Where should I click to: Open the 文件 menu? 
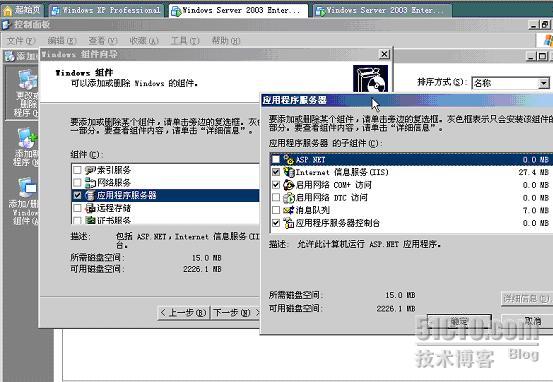[21, 41]
